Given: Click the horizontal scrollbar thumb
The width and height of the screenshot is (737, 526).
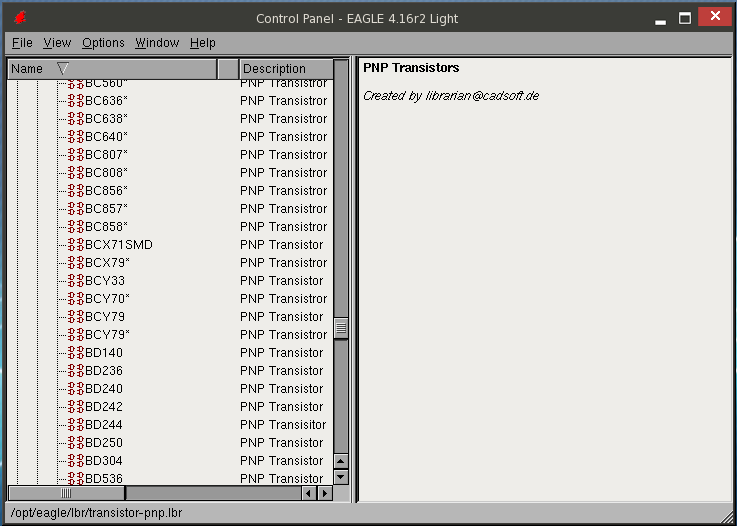Looking at the screenshot, I should pyautogui.click(x=66, y=493).
